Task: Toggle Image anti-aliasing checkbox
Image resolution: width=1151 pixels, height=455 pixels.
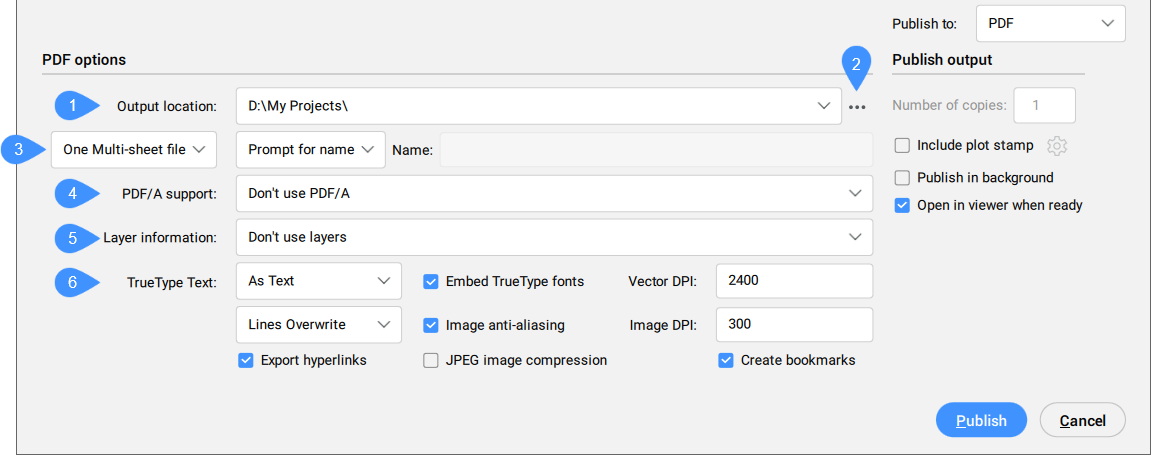Action: pyautogui.click(x=431, y=325)
